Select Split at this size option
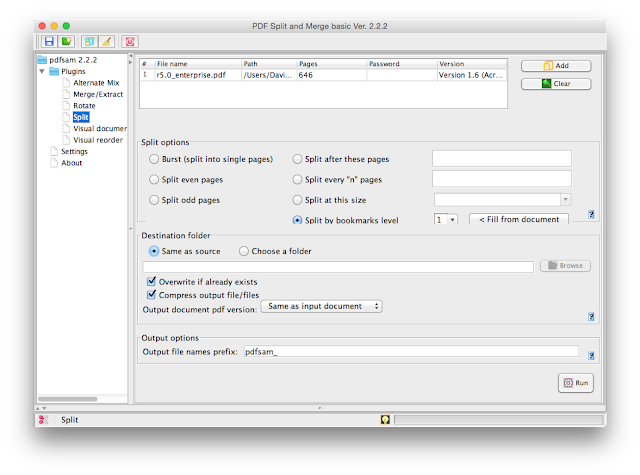Screen dimensions: 640x475 click(297, 200)
